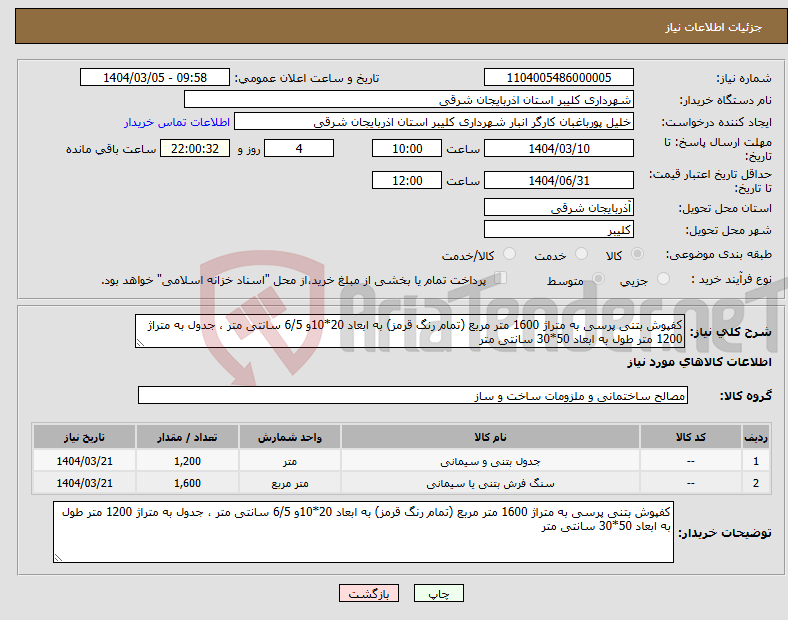Image resolution: width=788 pixels, height=620 pixels.
Task: Click date cell 1404/03/21 in row 1
Action: click(84, 461)
